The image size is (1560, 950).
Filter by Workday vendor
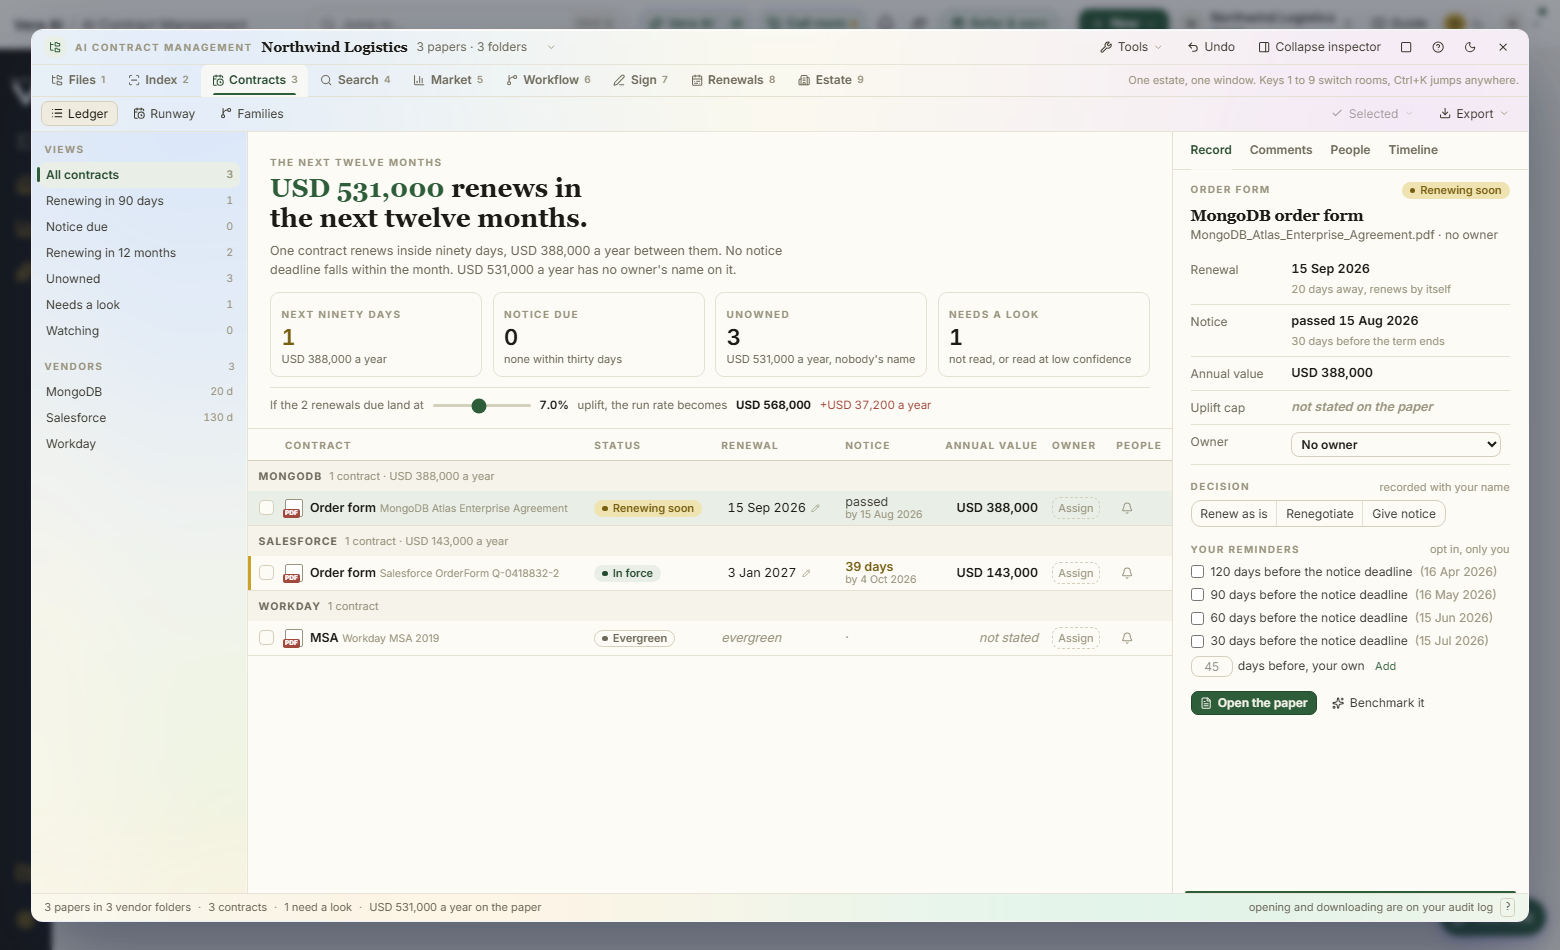pos(138,444)
